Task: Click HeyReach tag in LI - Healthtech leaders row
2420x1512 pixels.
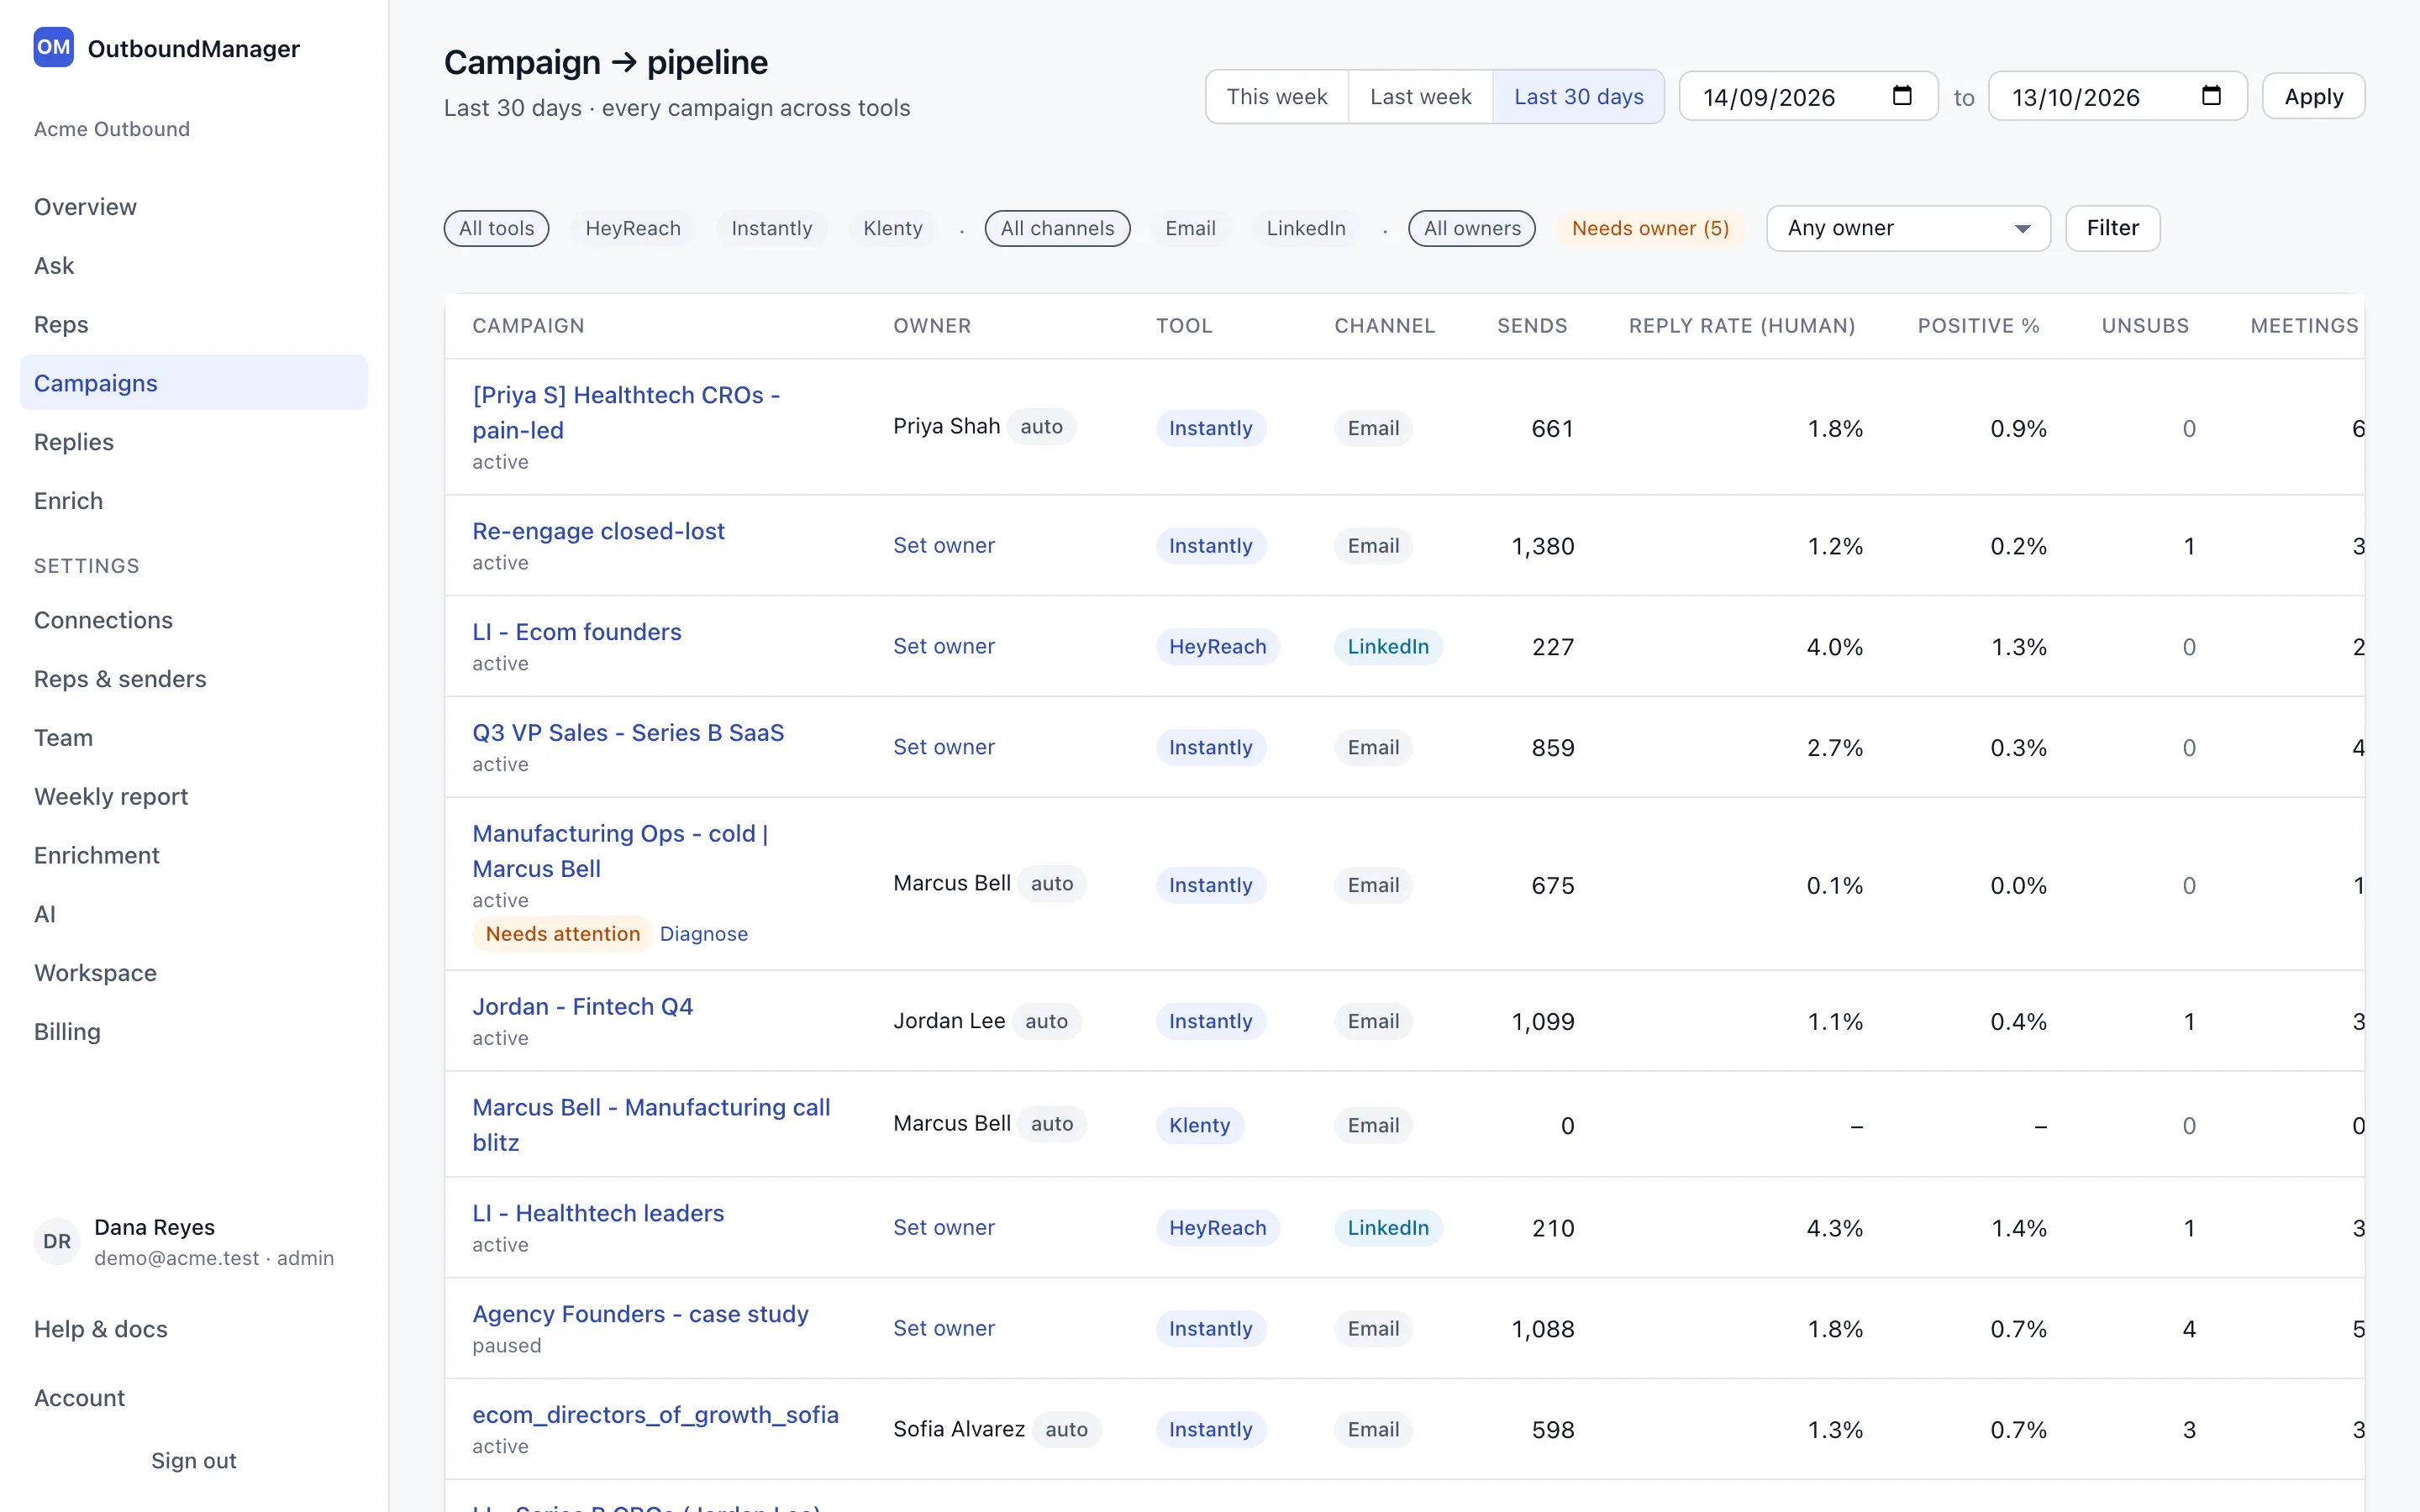Action: 1217,1227
